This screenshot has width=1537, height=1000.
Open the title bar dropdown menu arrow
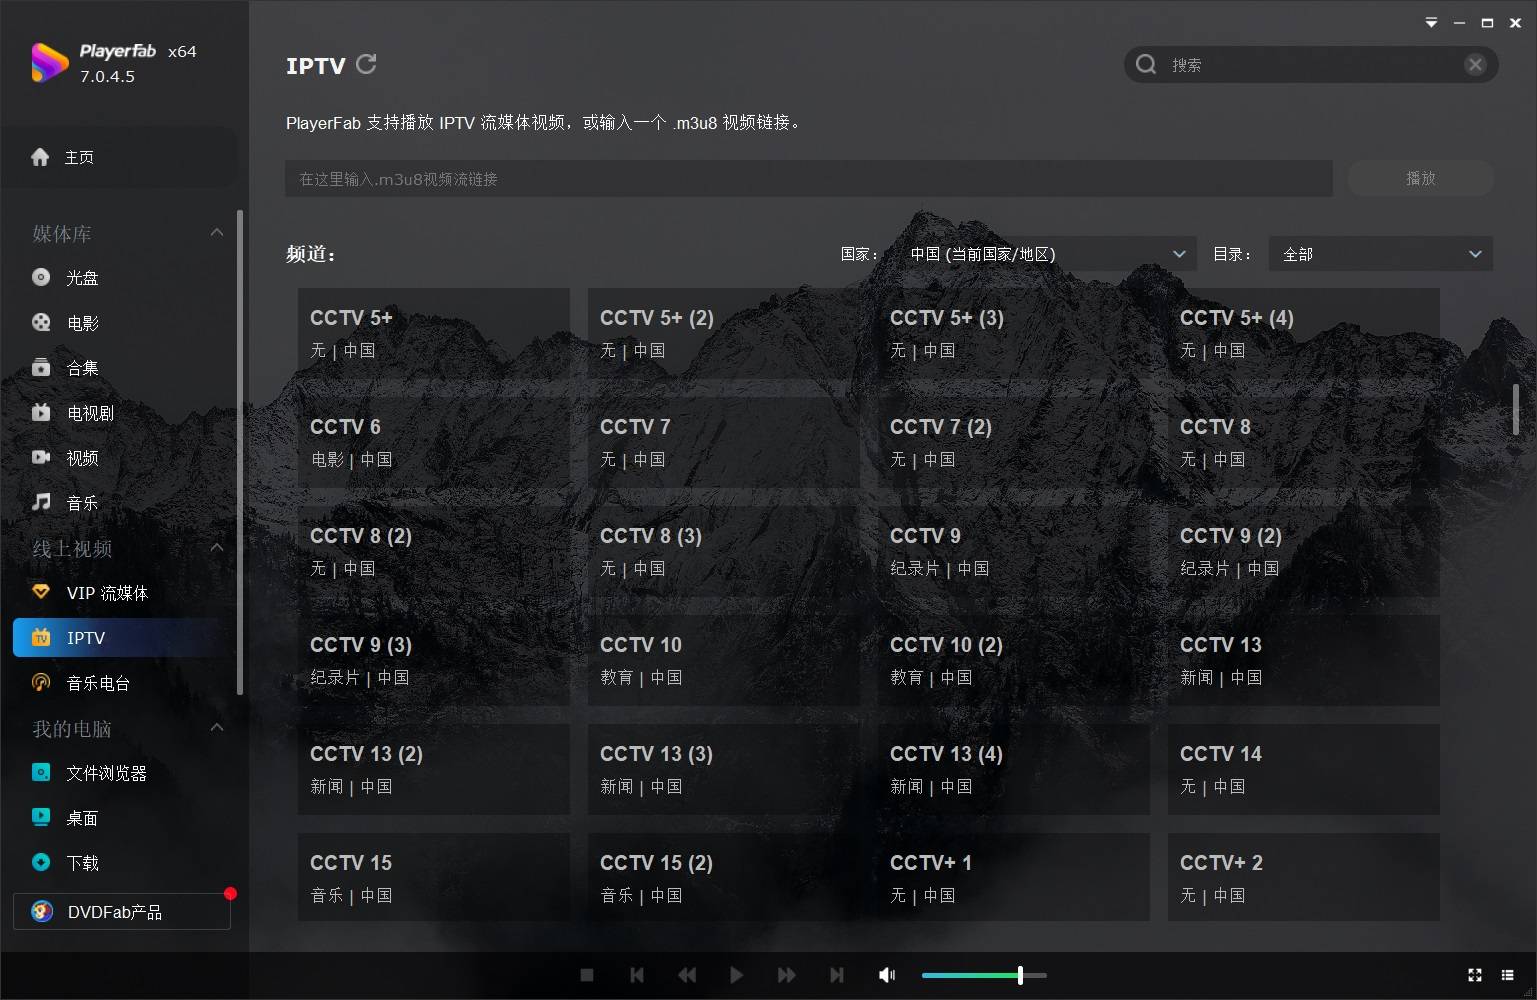[x=1431, y=22]
